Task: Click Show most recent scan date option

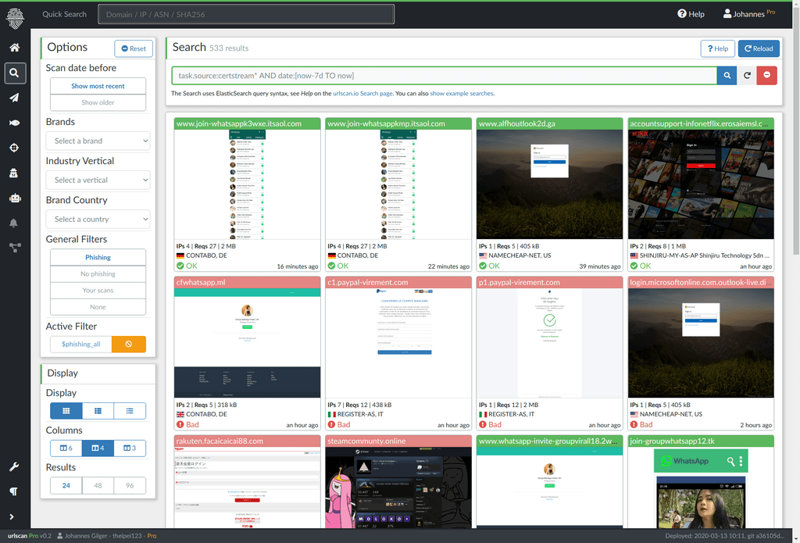Action: (98, 86)
